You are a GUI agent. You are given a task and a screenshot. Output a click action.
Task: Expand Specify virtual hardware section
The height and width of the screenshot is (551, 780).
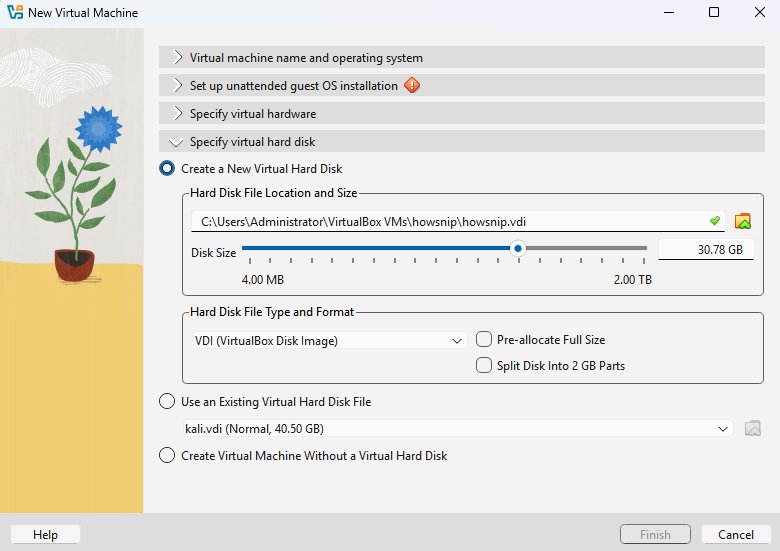[x=462, y=113]
